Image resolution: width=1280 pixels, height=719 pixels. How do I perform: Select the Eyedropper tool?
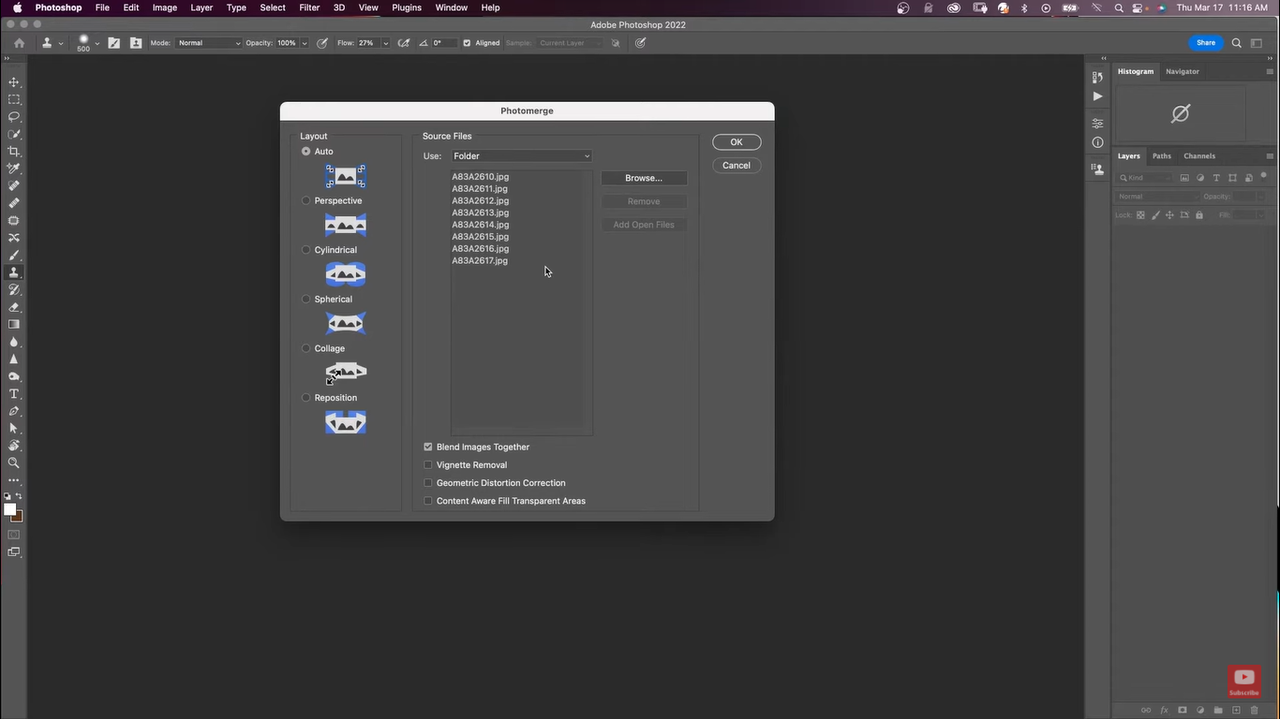tap(14, 168)
